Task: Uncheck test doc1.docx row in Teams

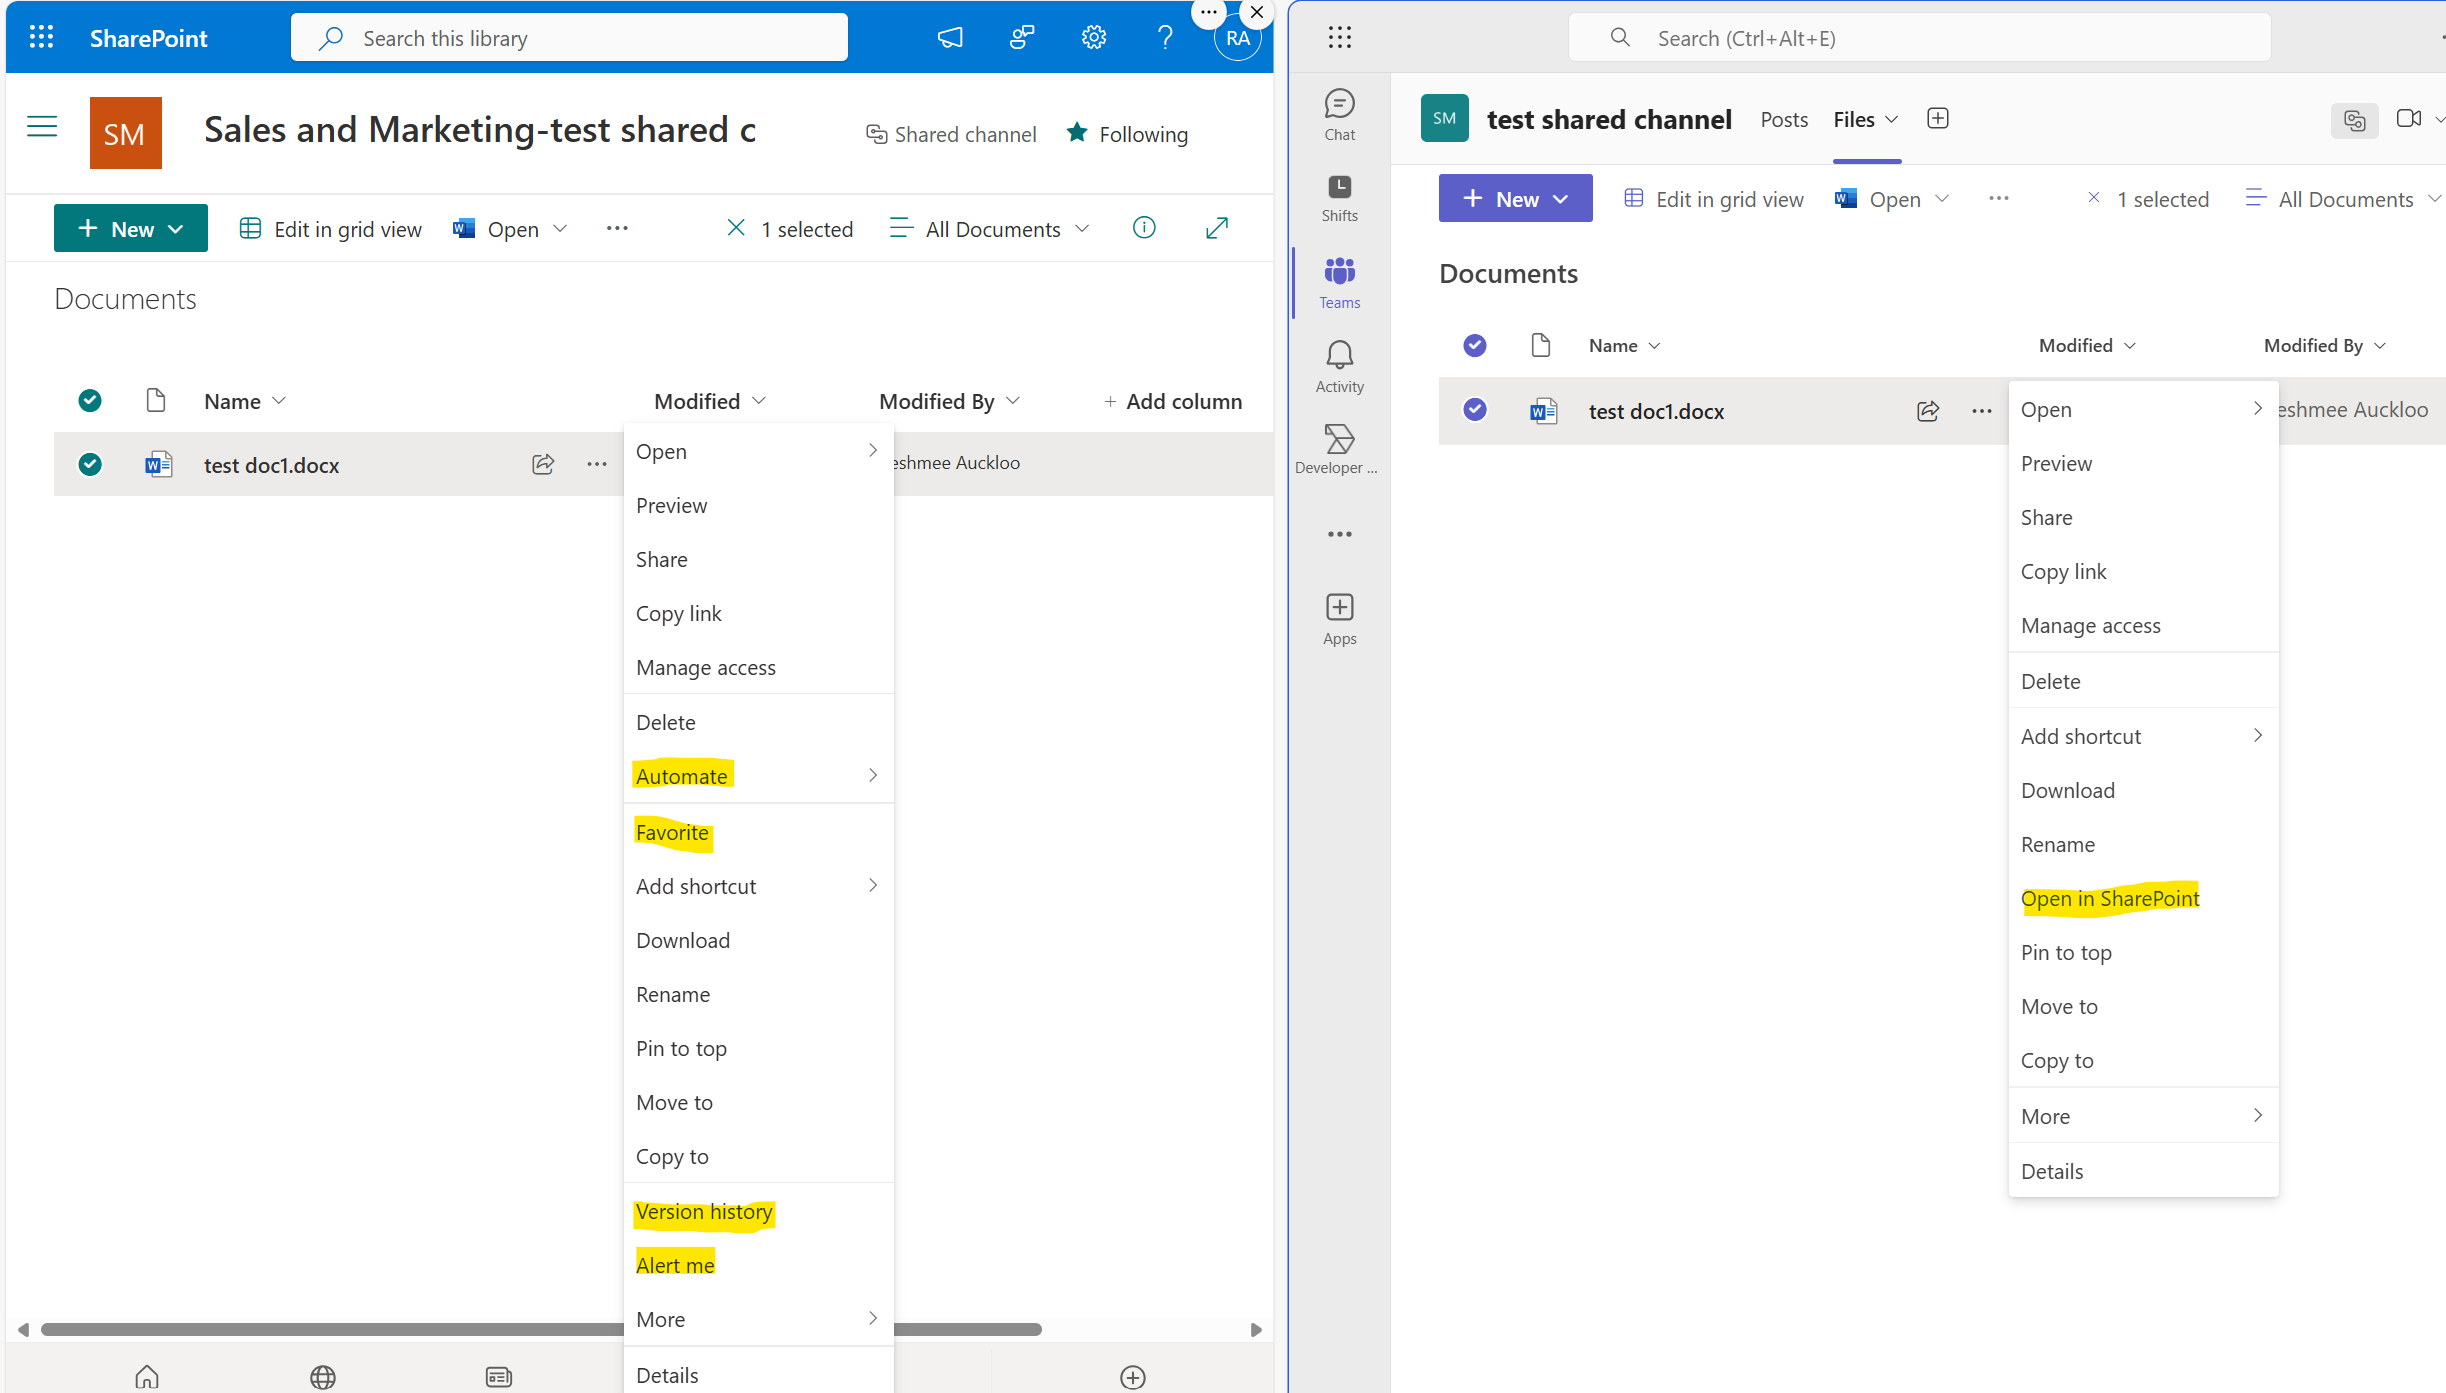Action: 1474,409
